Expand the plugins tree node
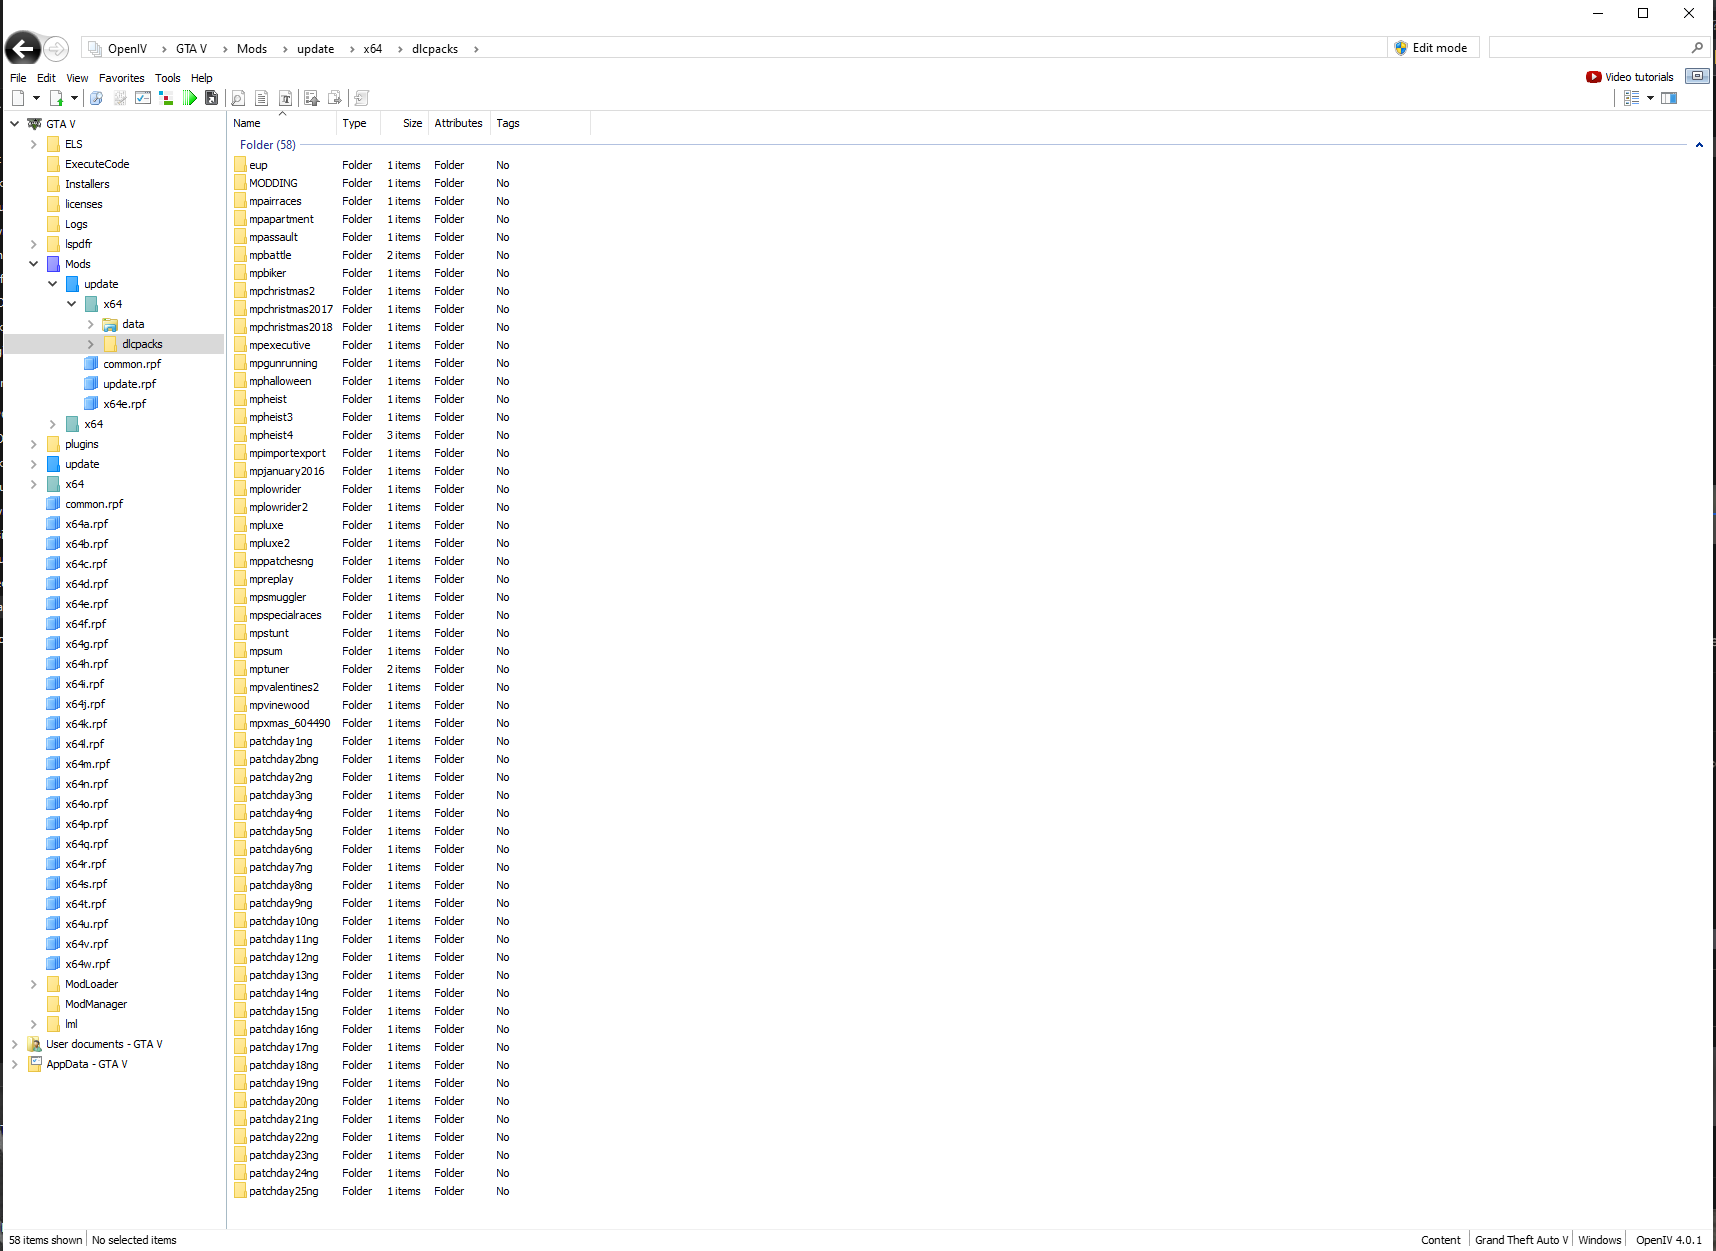The image size is (1716, 1251). 33,444
